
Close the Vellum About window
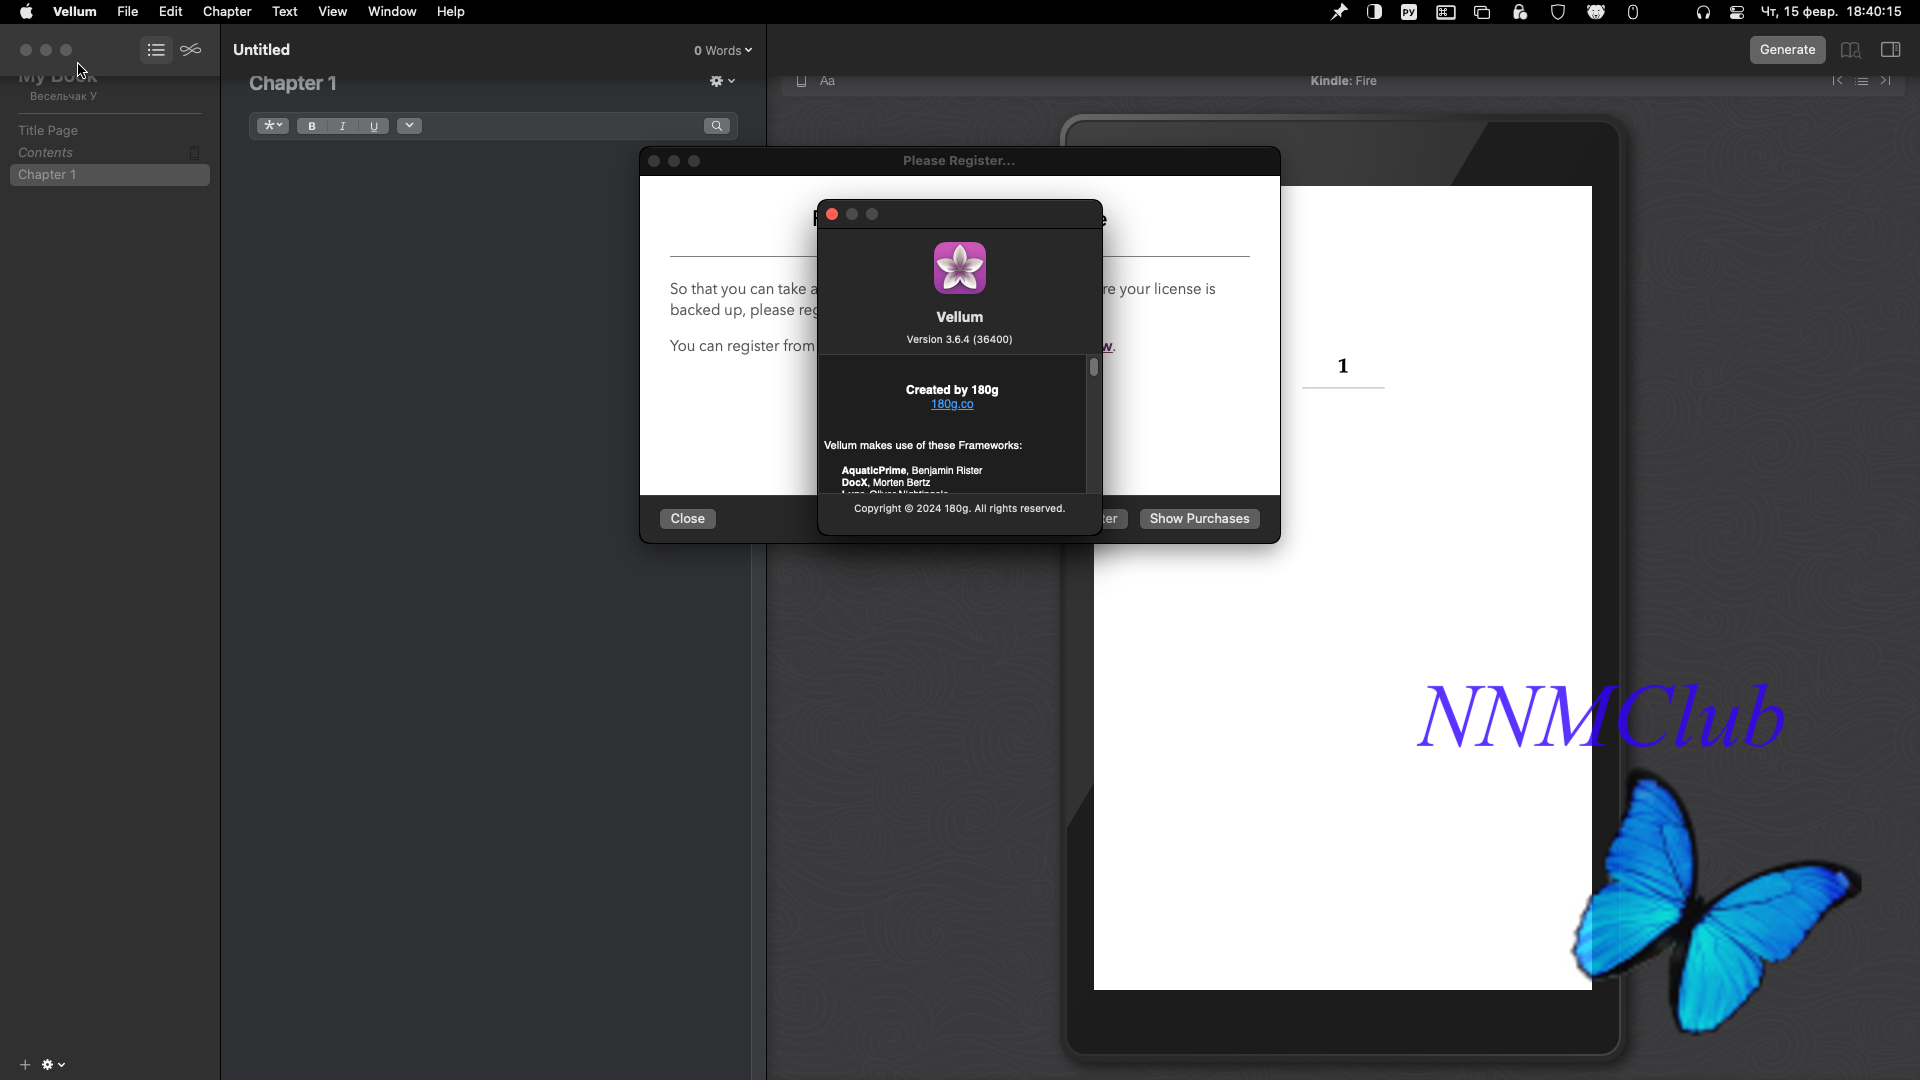(832, 214)
